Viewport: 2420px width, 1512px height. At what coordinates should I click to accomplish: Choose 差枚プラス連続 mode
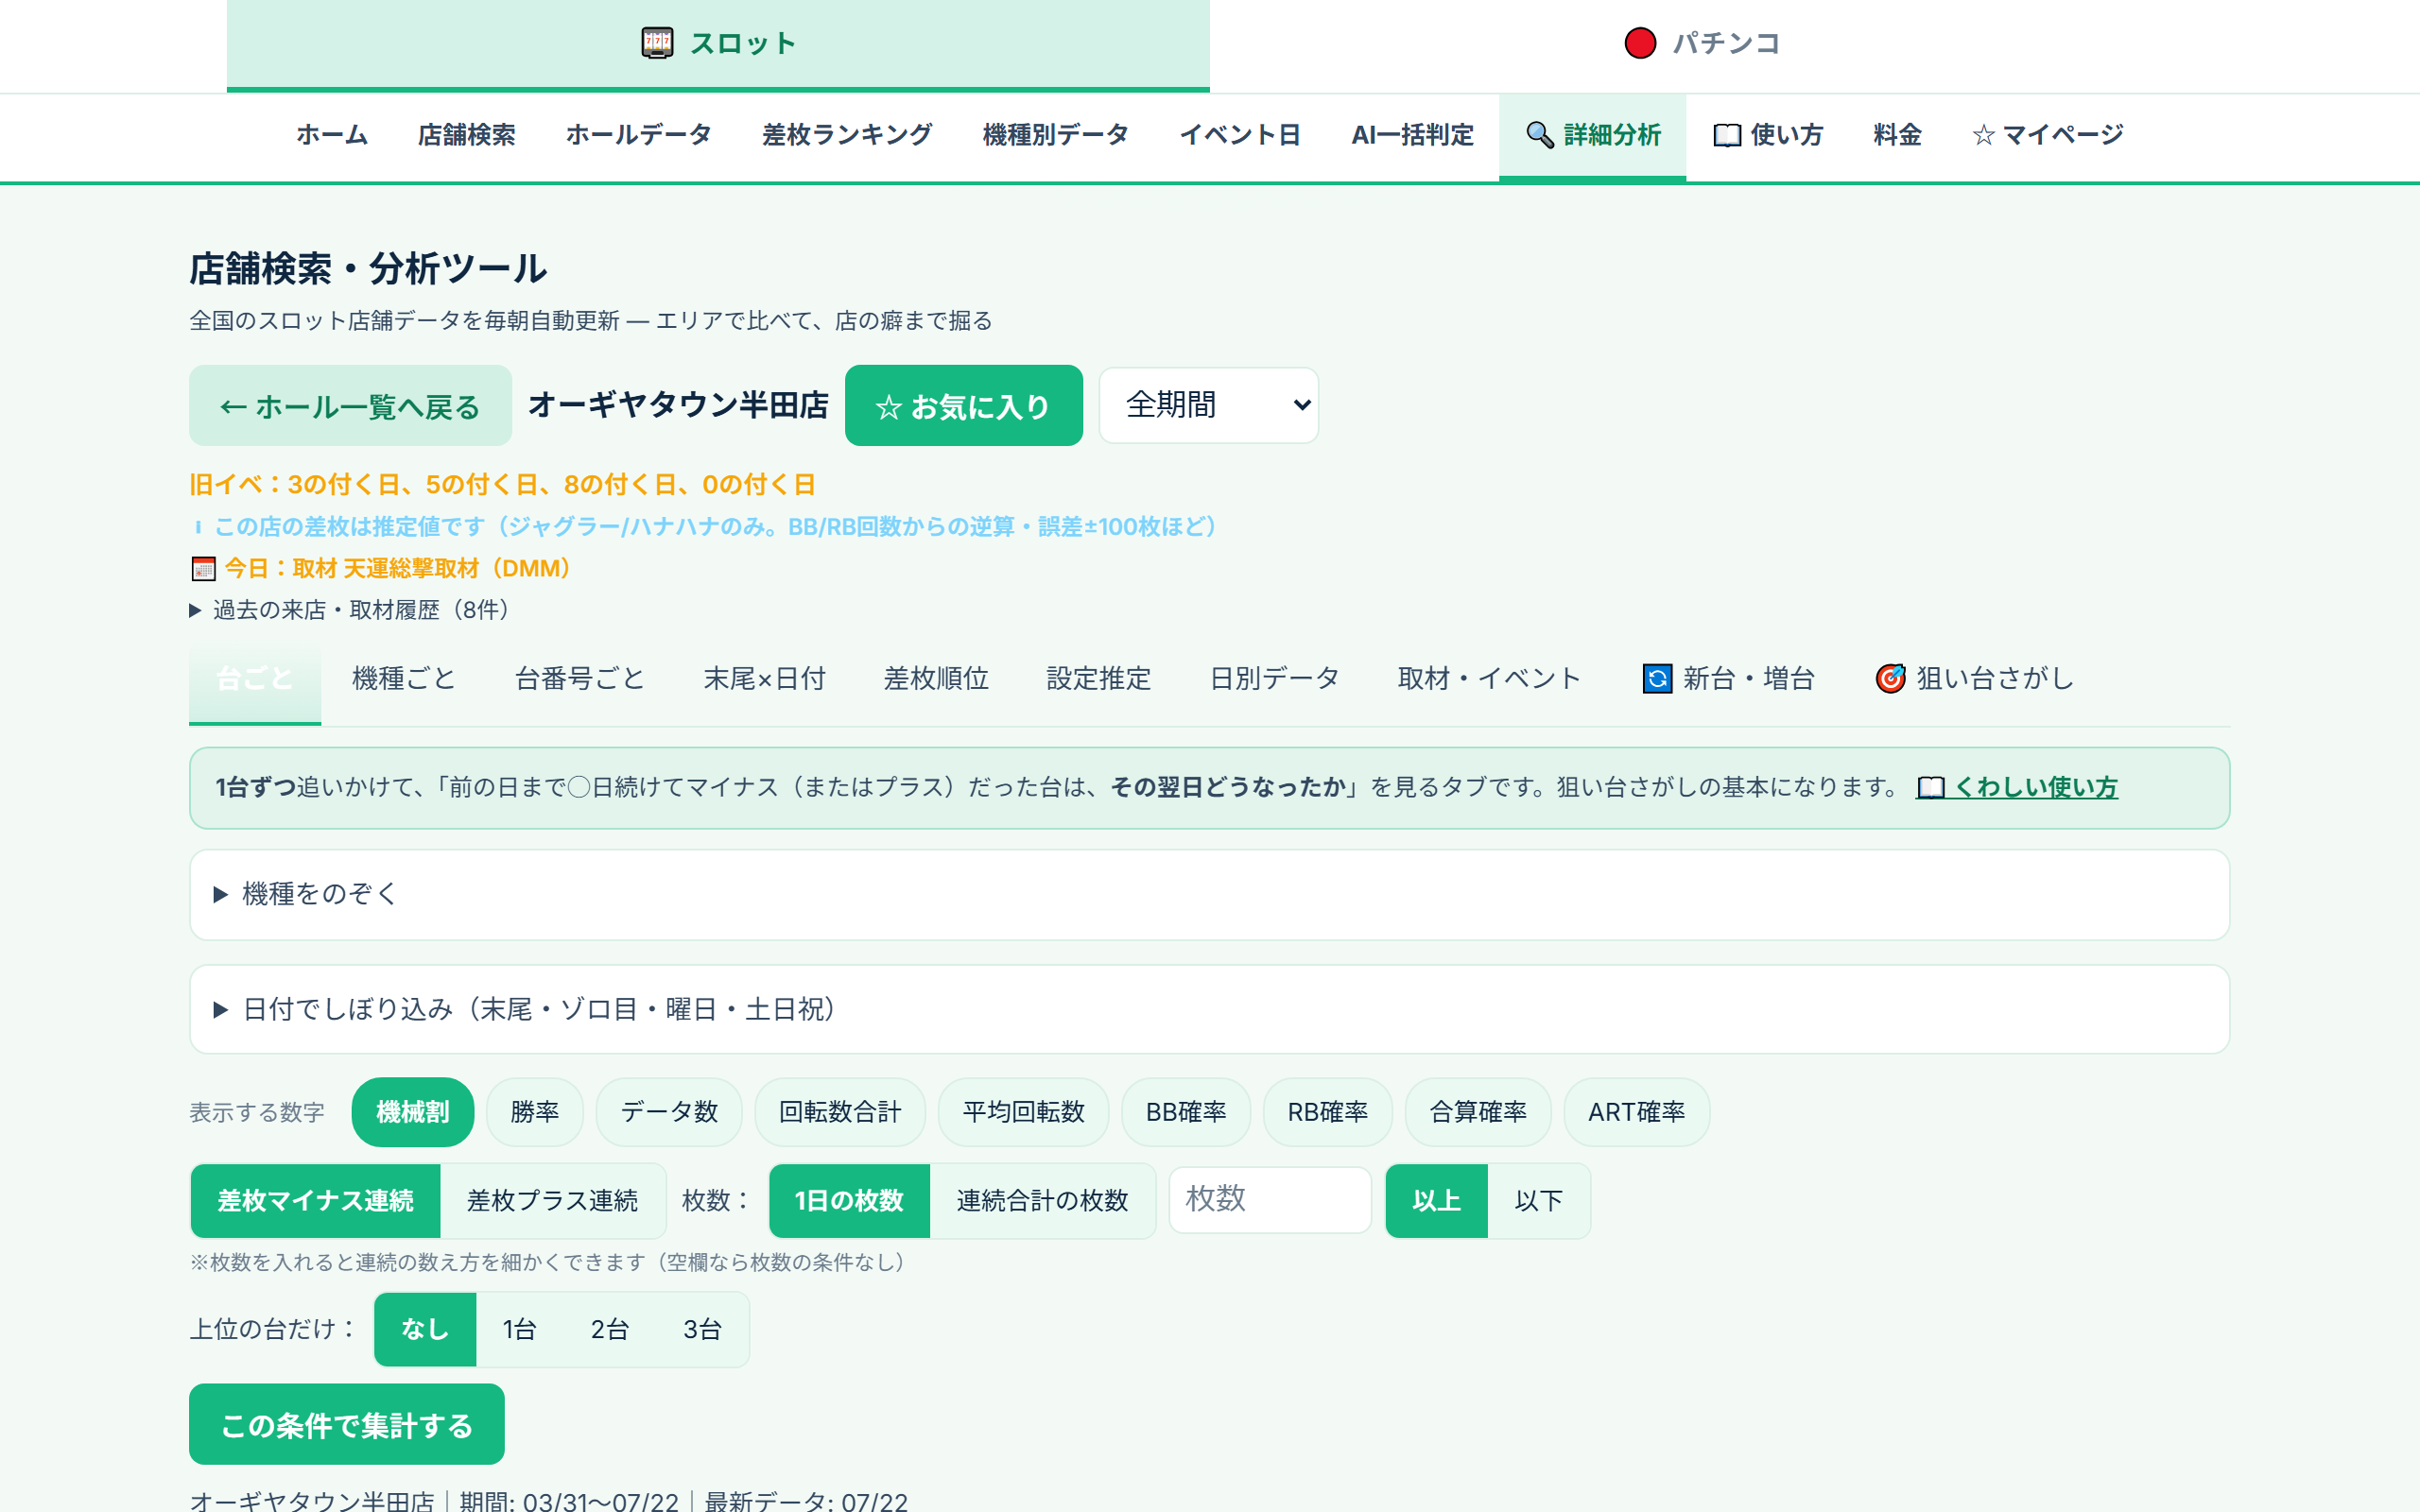pos(552,1201)
